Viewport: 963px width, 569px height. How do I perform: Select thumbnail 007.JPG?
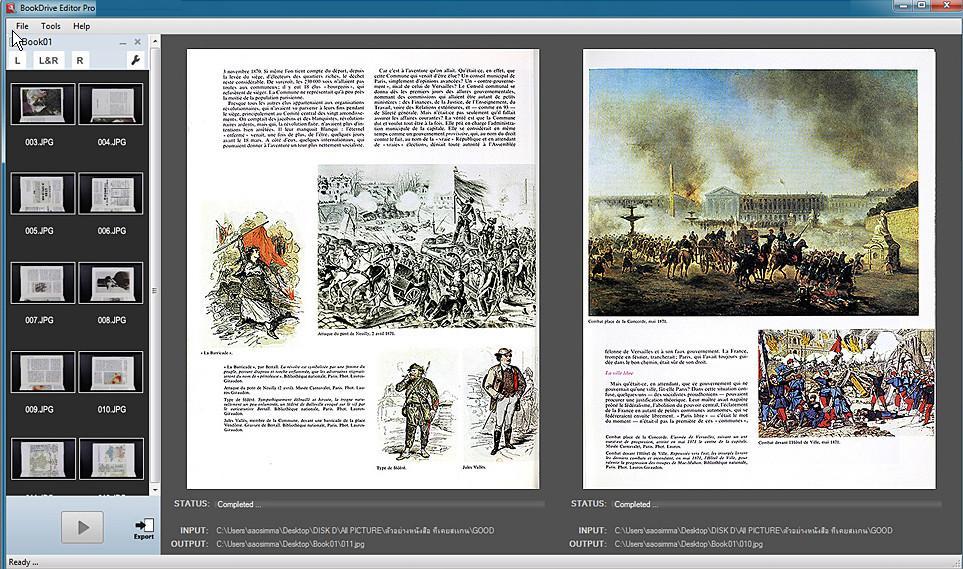pos(42,283)
